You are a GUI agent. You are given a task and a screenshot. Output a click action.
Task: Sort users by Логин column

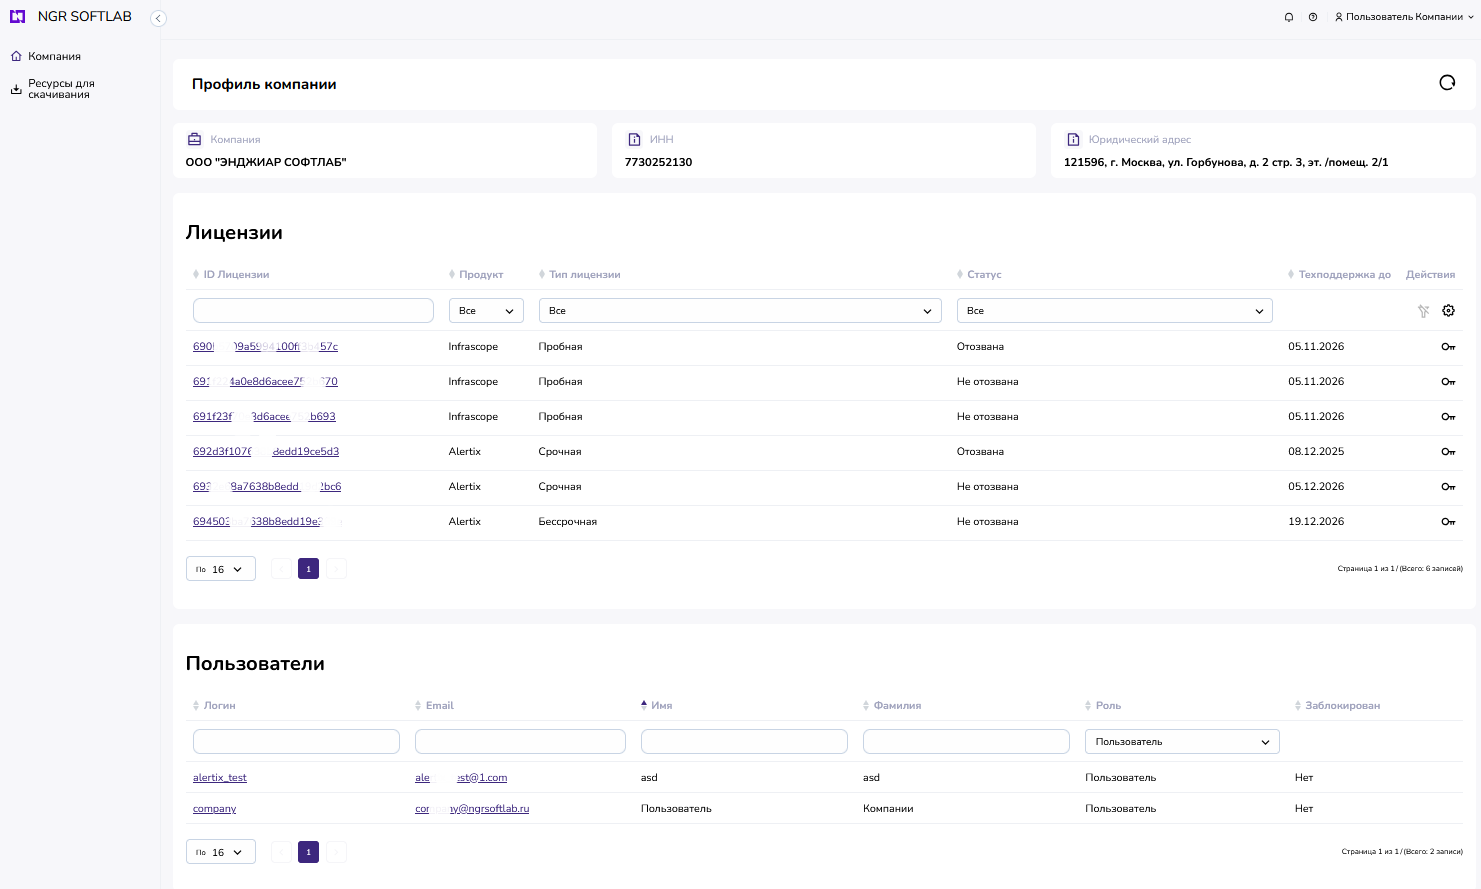coord(214,706)
